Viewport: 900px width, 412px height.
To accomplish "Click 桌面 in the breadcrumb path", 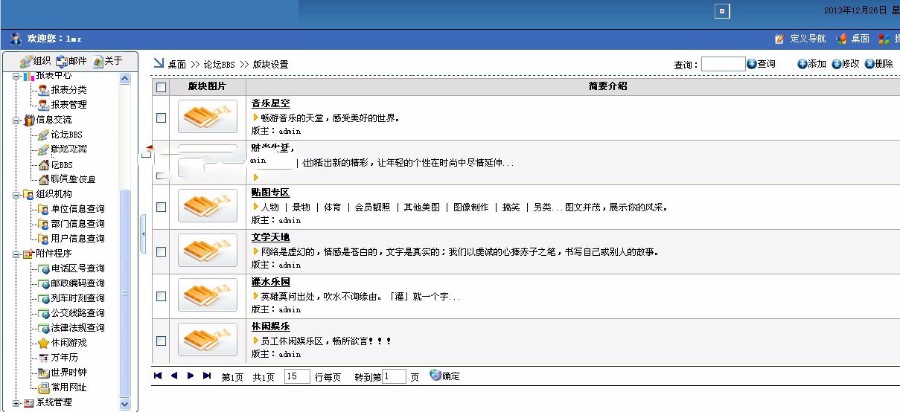I will pos(177,65).
